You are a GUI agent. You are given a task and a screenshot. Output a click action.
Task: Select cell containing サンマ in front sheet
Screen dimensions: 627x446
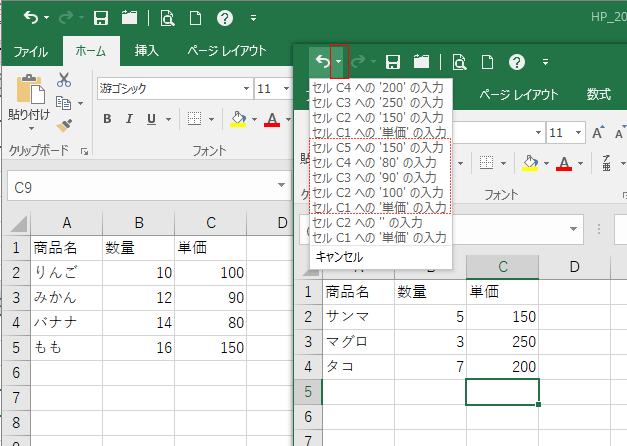coord(357,315)
